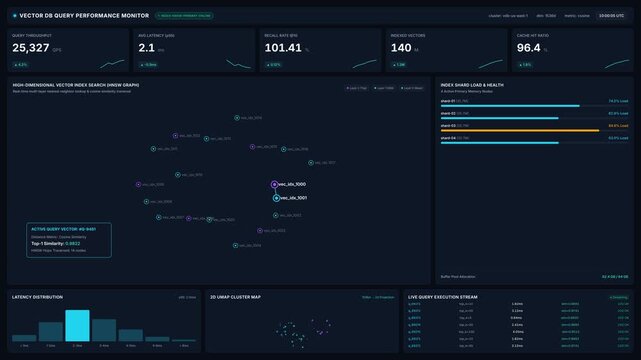
Task: Open the Query Throughput sparkline chart
Action: click(x=112, y=64)
